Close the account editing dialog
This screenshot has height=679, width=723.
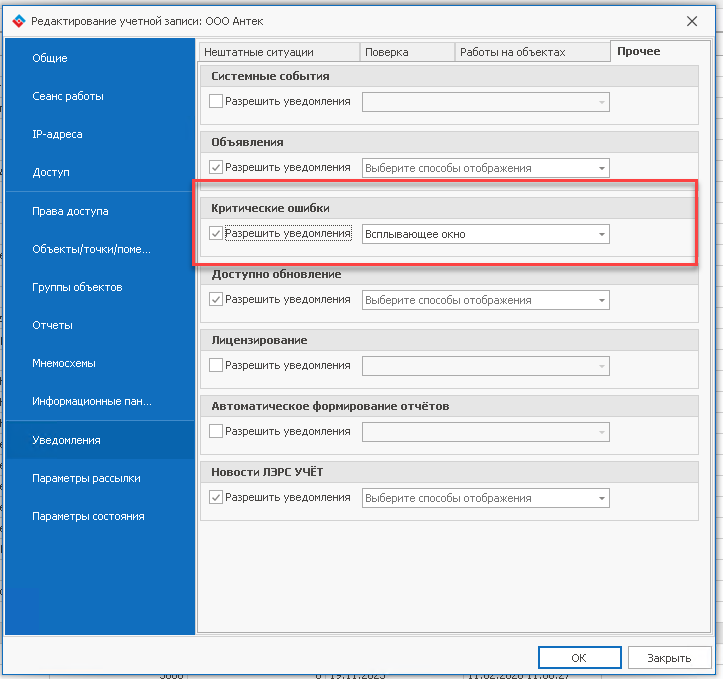[692, 21]
